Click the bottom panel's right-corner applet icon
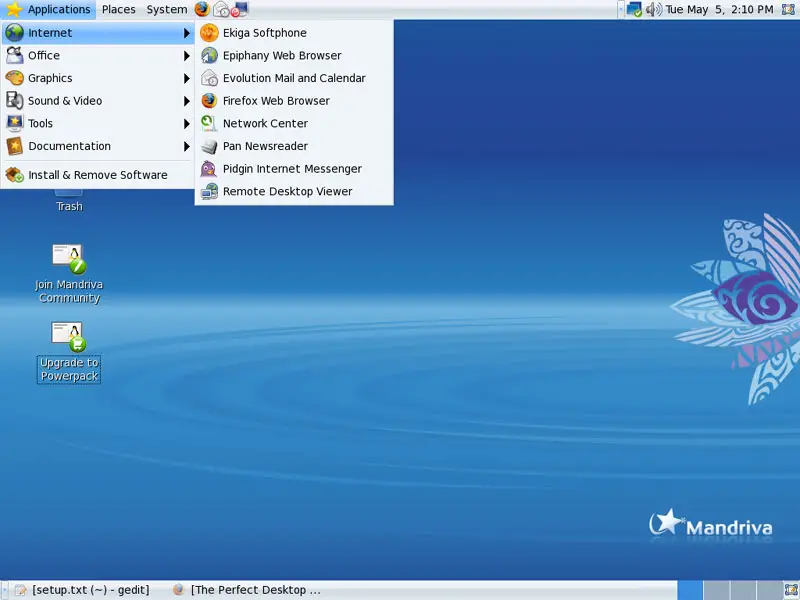This screenshot has height=600, width=800. point(790,590)
